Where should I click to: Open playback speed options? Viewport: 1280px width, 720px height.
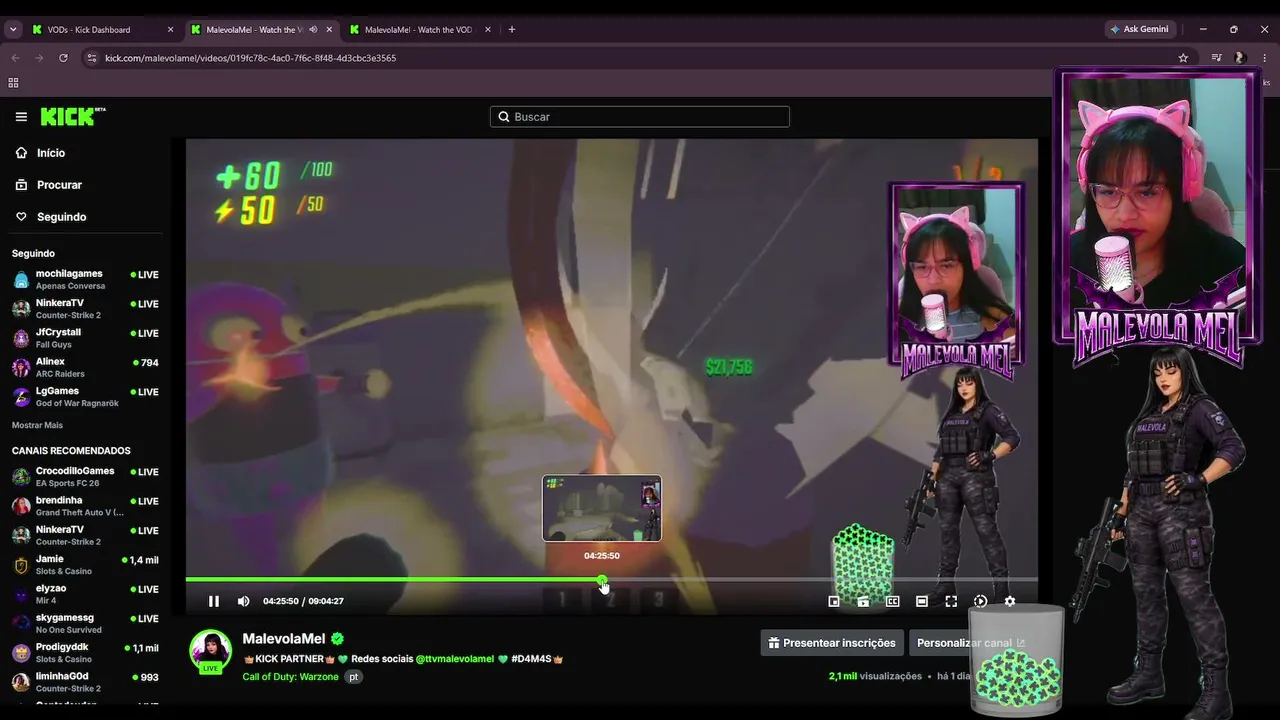(x=980, y=602)
